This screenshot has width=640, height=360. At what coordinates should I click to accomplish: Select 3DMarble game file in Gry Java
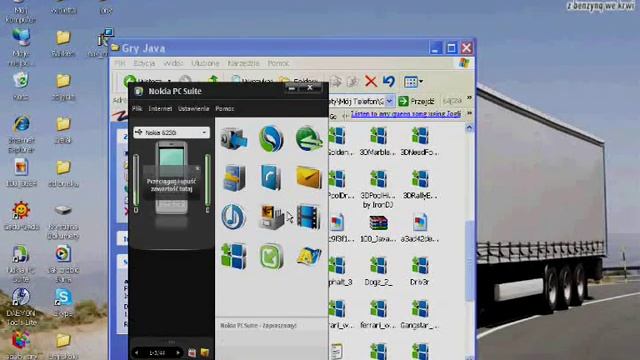[378, 141]
